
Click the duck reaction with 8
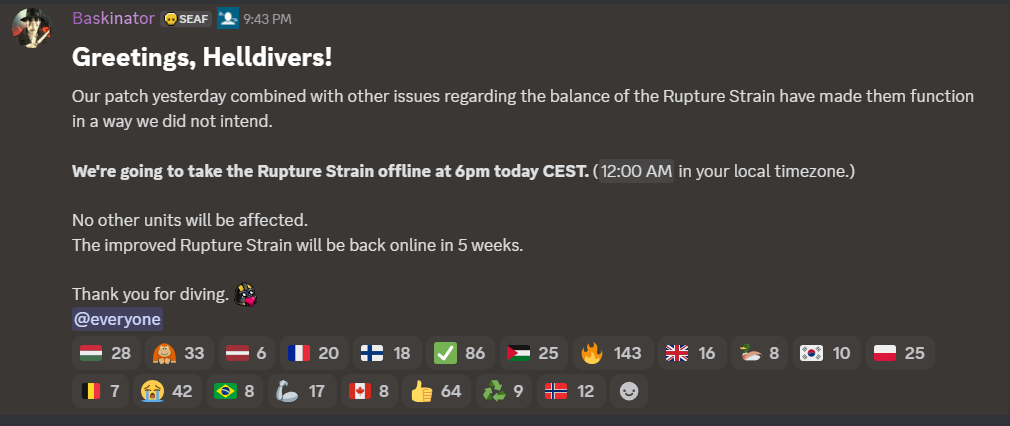tap(759, 353)
